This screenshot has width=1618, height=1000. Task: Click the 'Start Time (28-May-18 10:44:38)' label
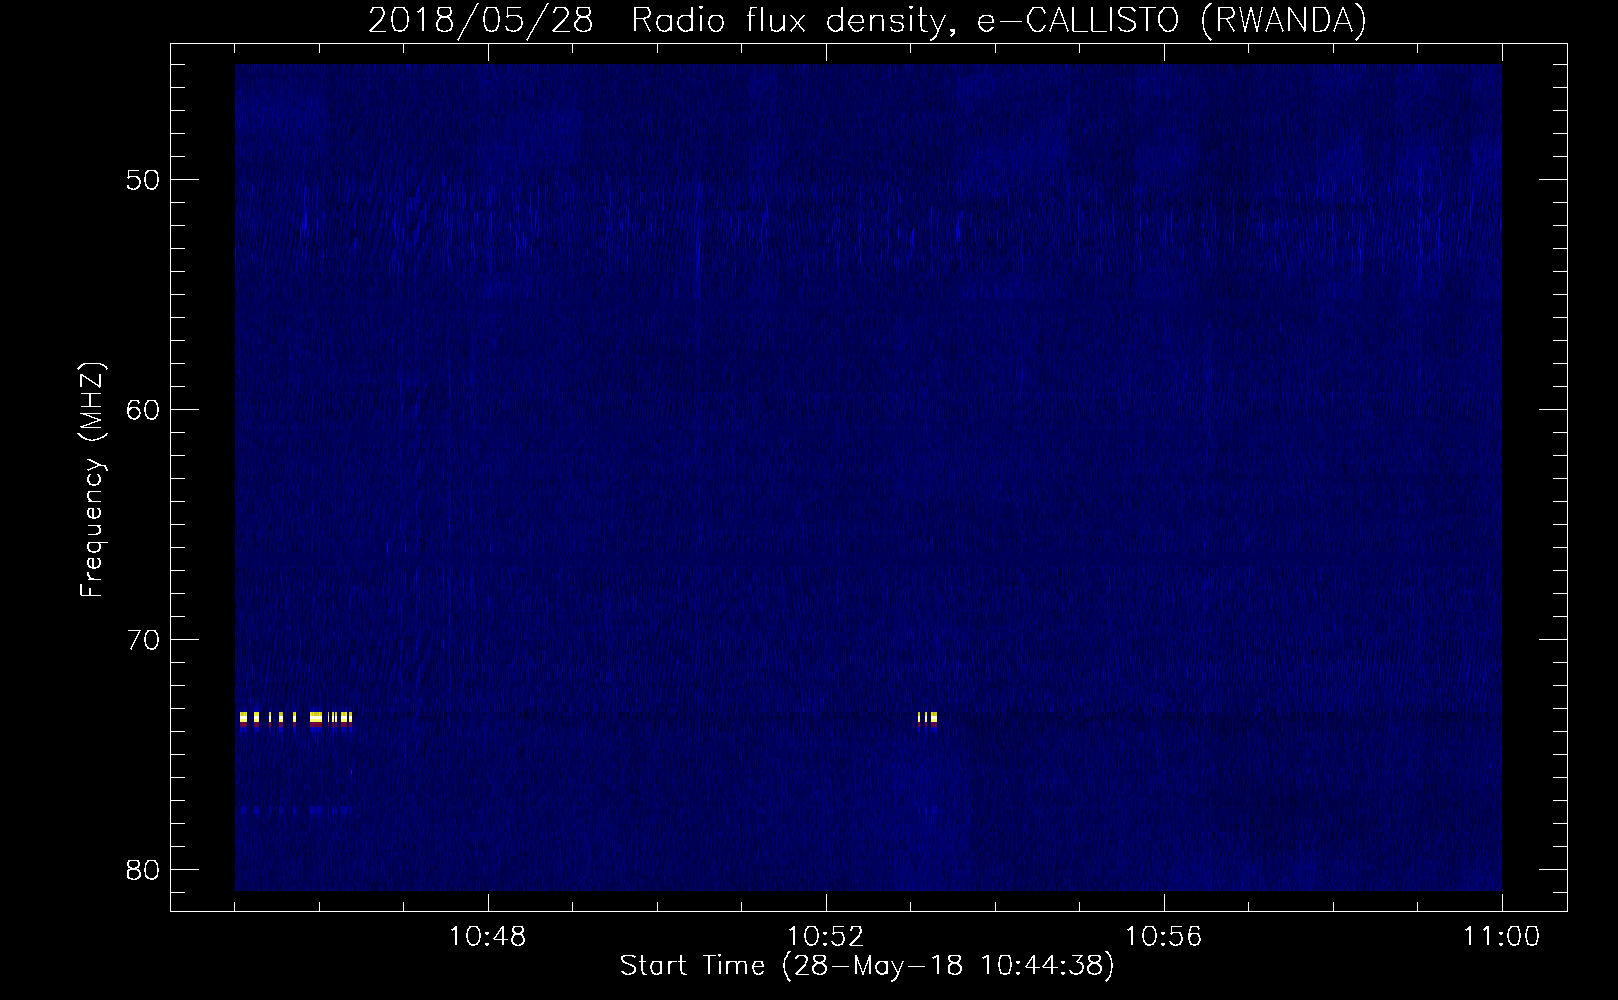[x=867, y=966]
